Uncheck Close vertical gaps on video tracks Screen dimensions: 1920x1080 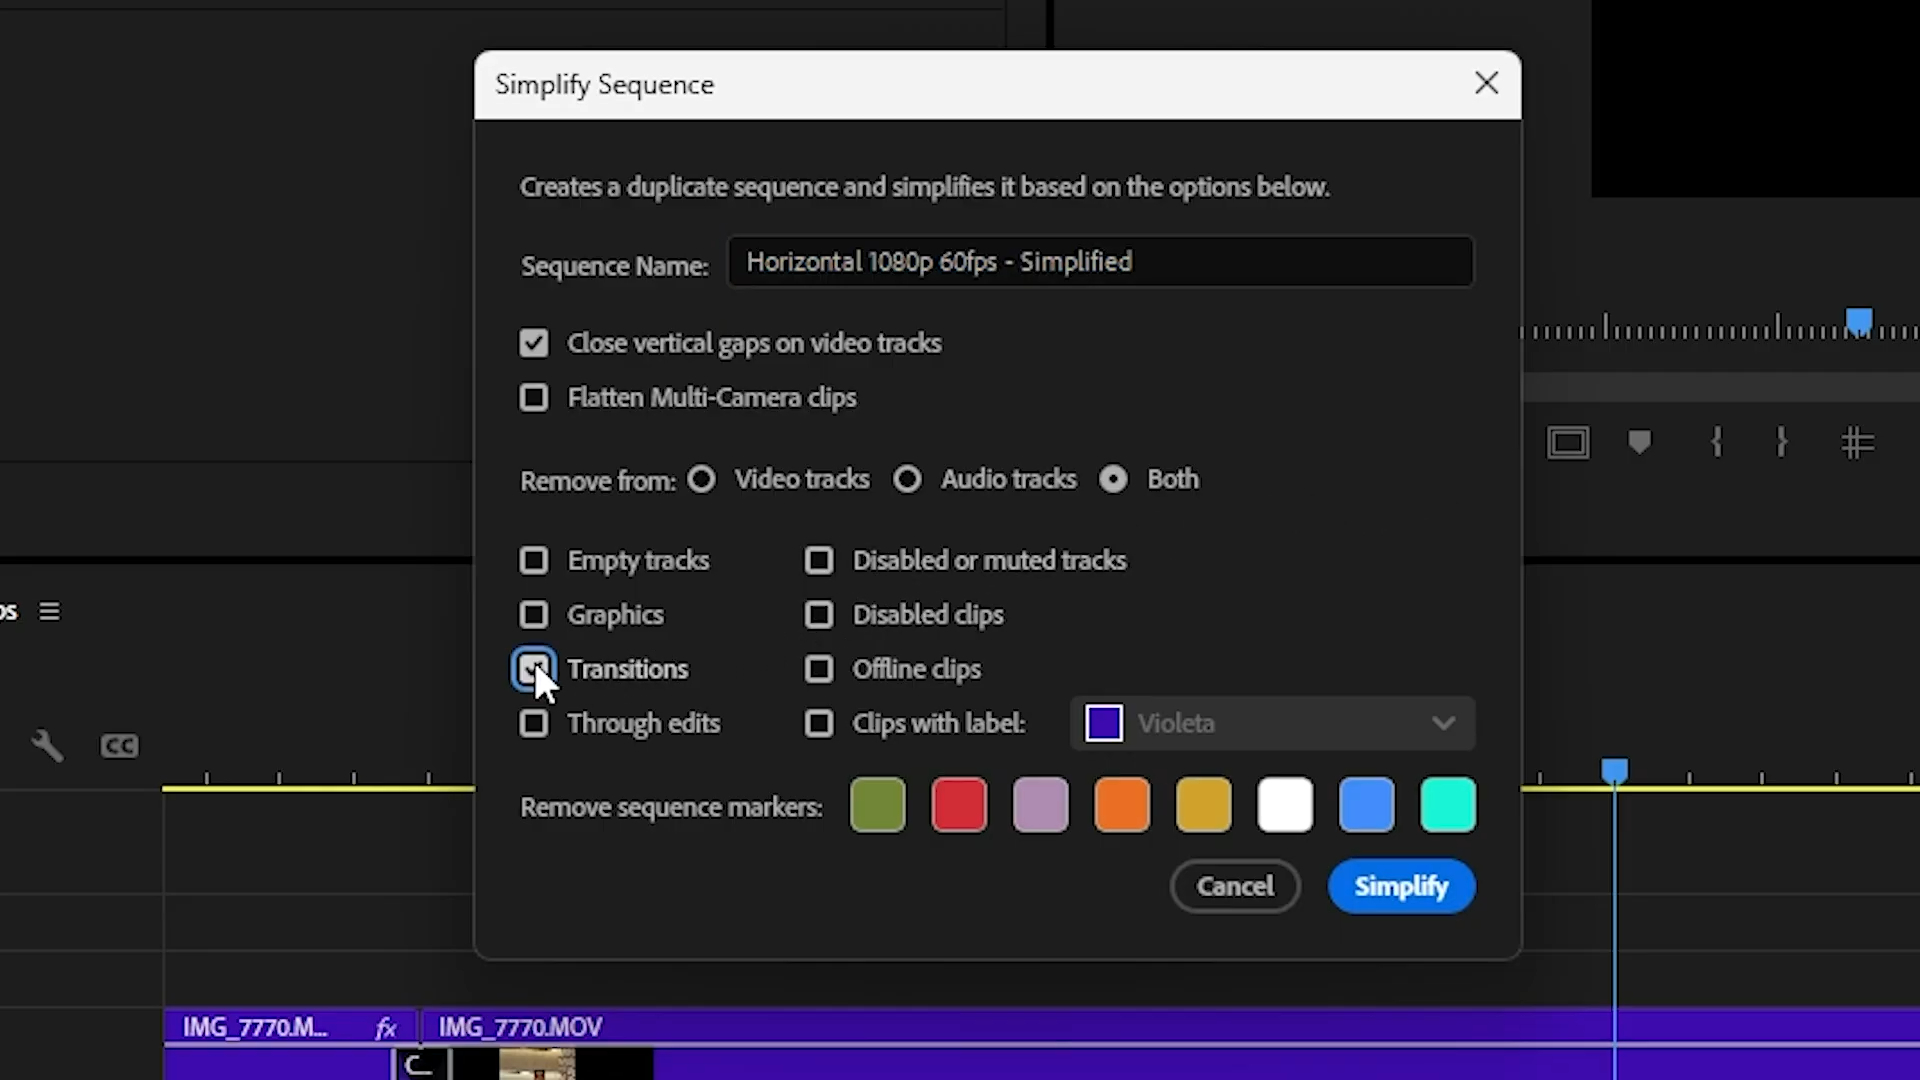coord(533,342)
